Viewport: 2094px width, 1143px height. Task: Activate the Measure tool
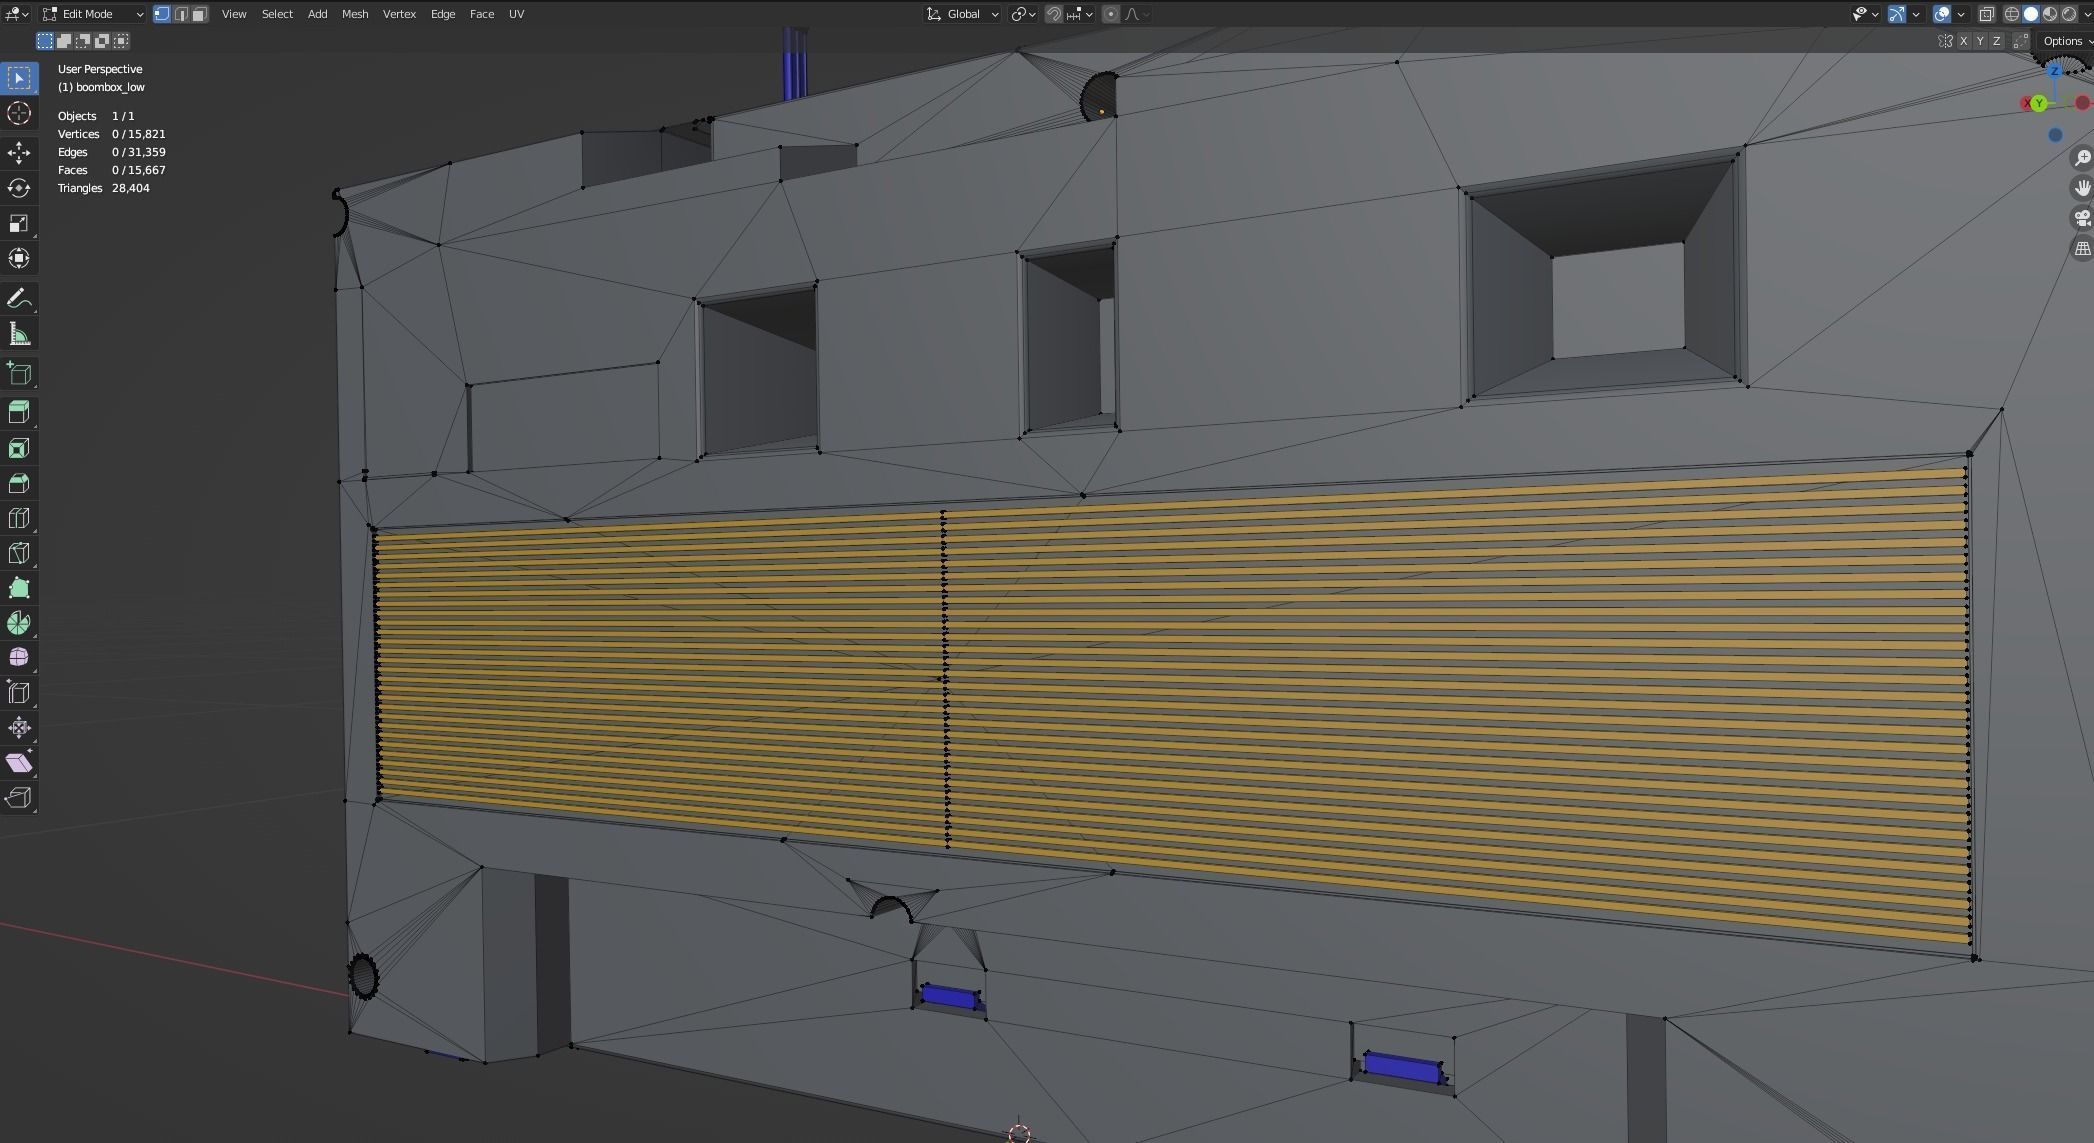point(19,334)
